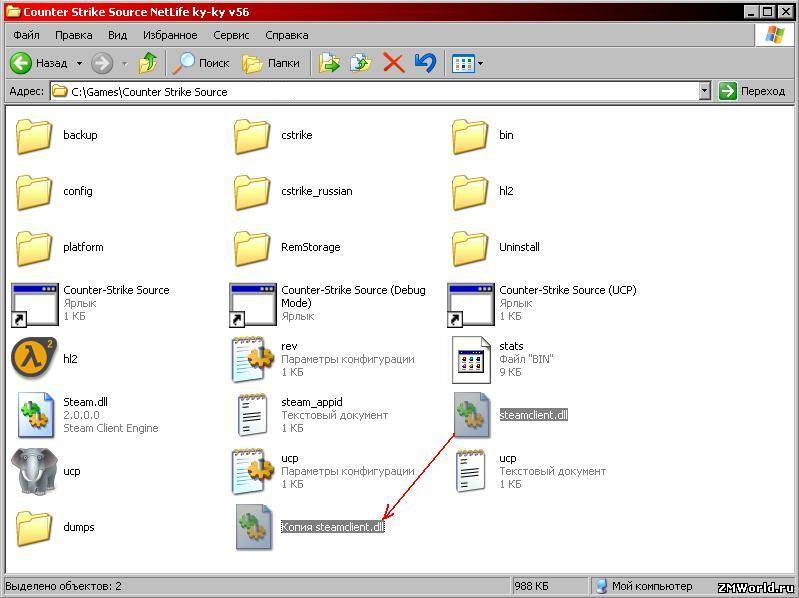Select the ucp configuration settings file icon
The height and width of the screenshot is (598, 799).
[253, 471]
